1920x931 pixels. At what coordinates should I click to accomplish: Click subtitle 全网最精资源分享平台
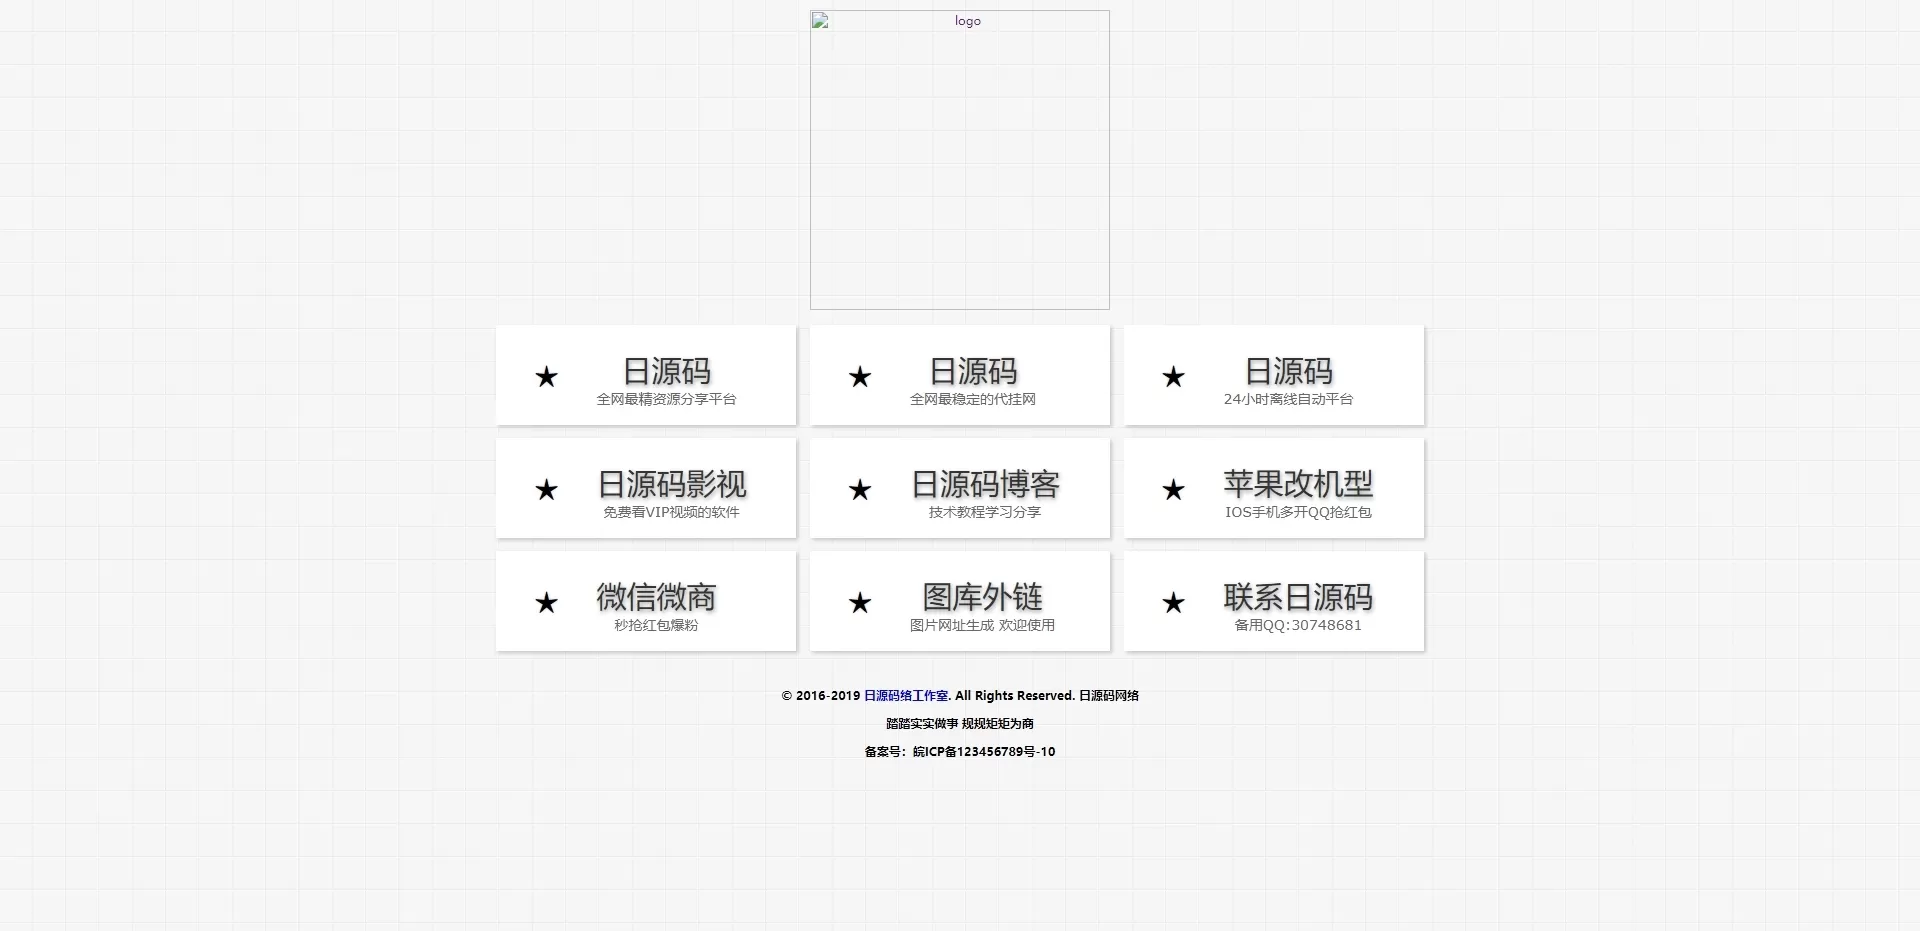pos(666,399)
